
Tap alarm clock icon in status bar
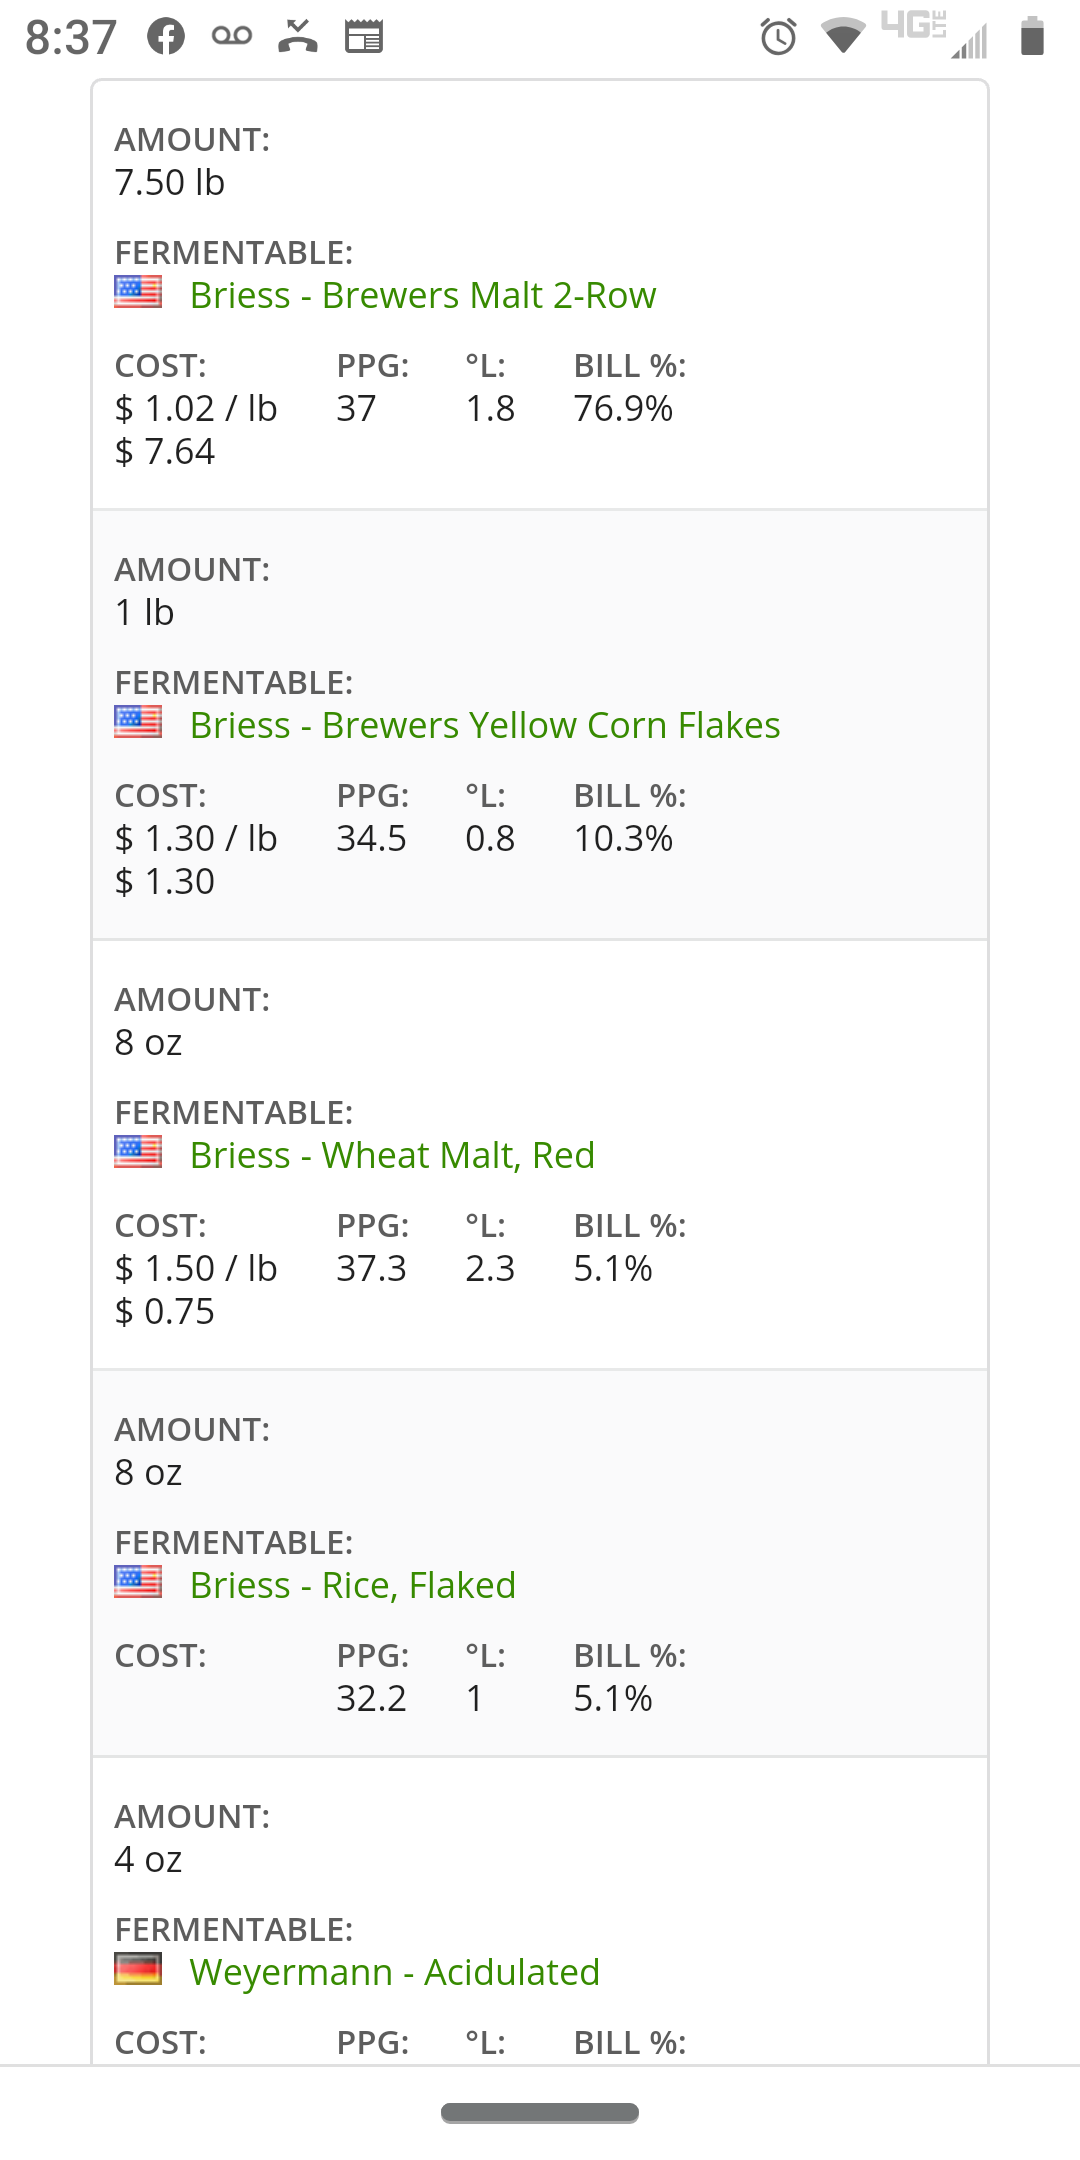(778, 37)
